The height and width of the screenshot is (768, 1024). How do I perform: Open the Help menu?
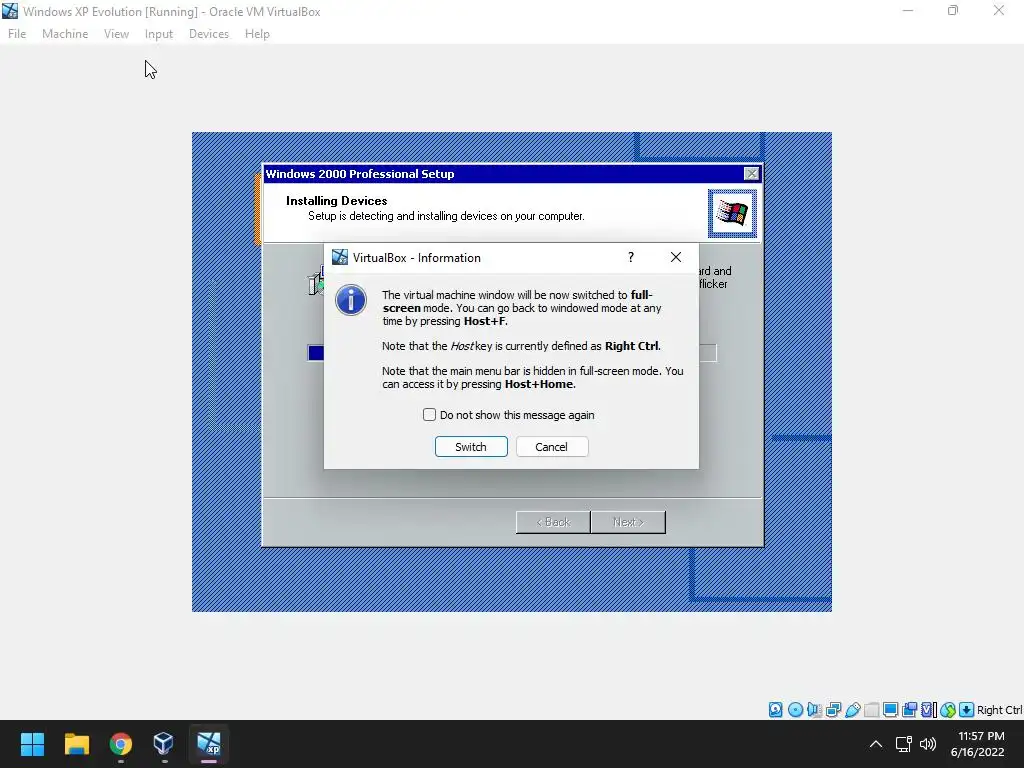[x=257, y=34]
